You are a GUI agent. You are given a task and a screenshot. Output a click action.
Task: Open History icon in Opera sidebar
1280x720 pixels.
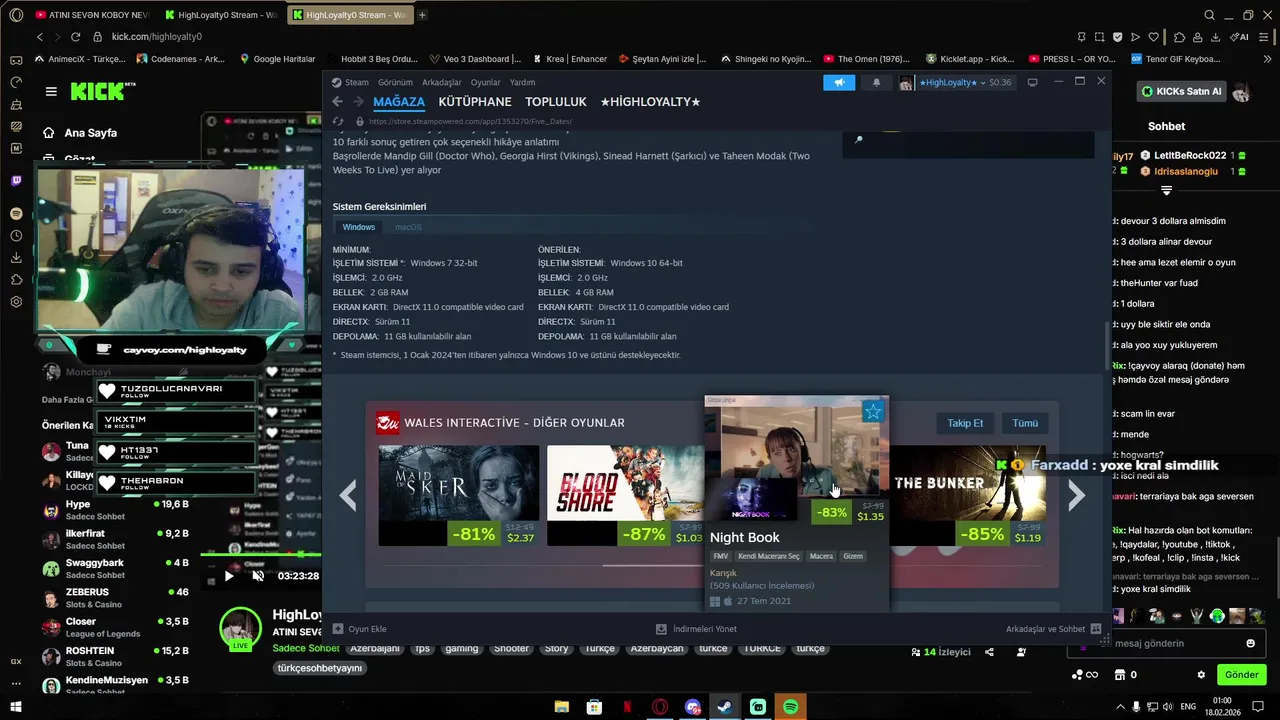(16, 236)
